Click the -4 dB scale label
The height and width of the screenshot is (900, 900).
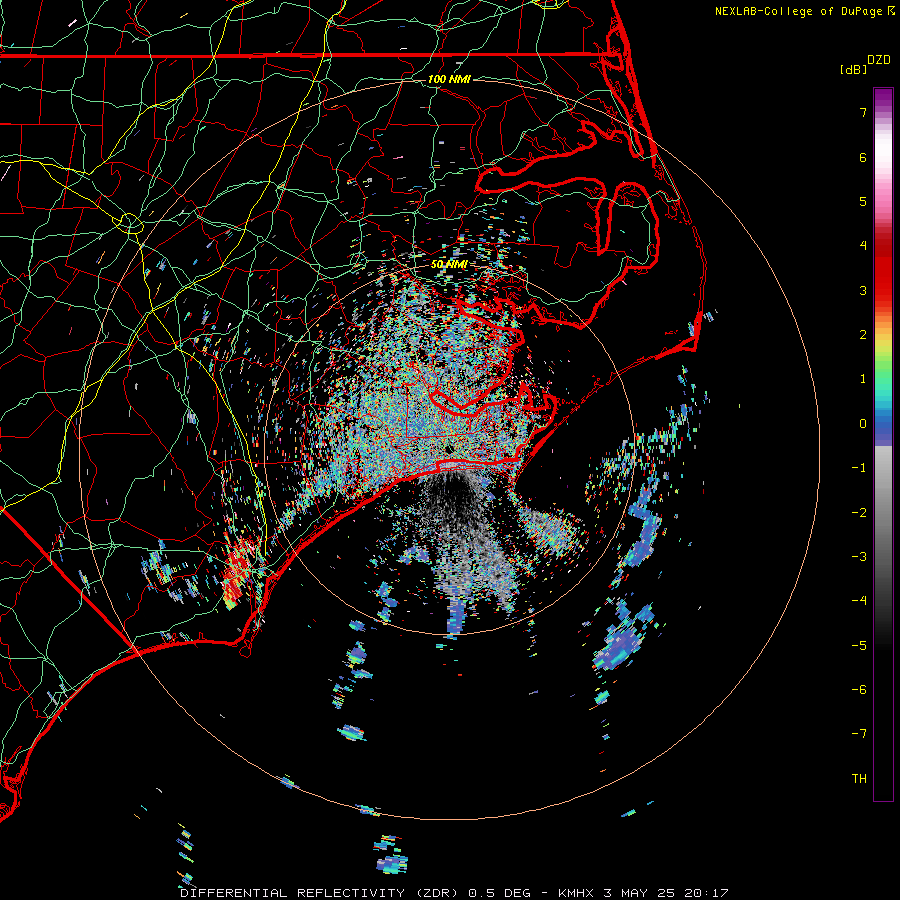point(859,601)
